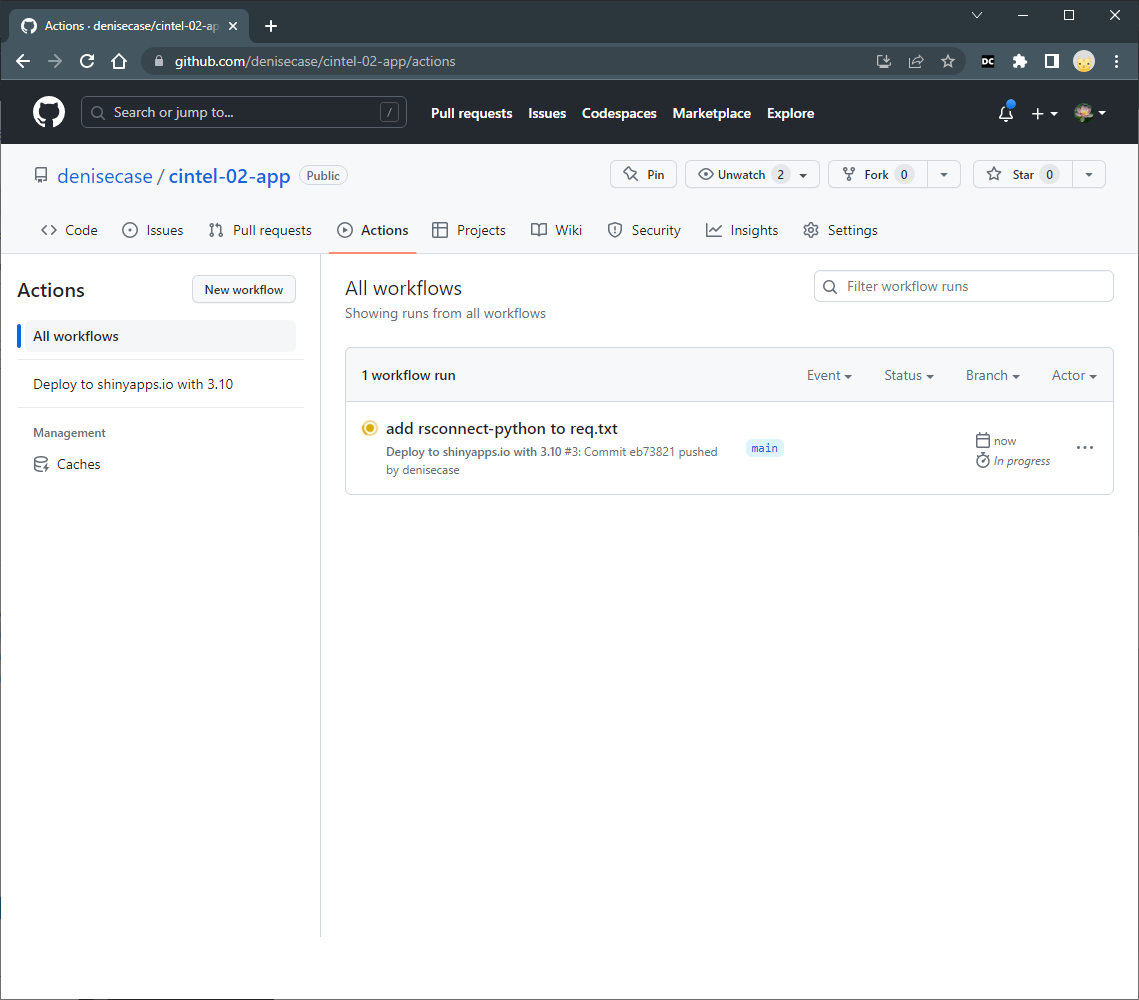Viewport: 1139px width, 1000px height.
Task: Click the in-progress yellow status icon
Action: tap(370, 428)
